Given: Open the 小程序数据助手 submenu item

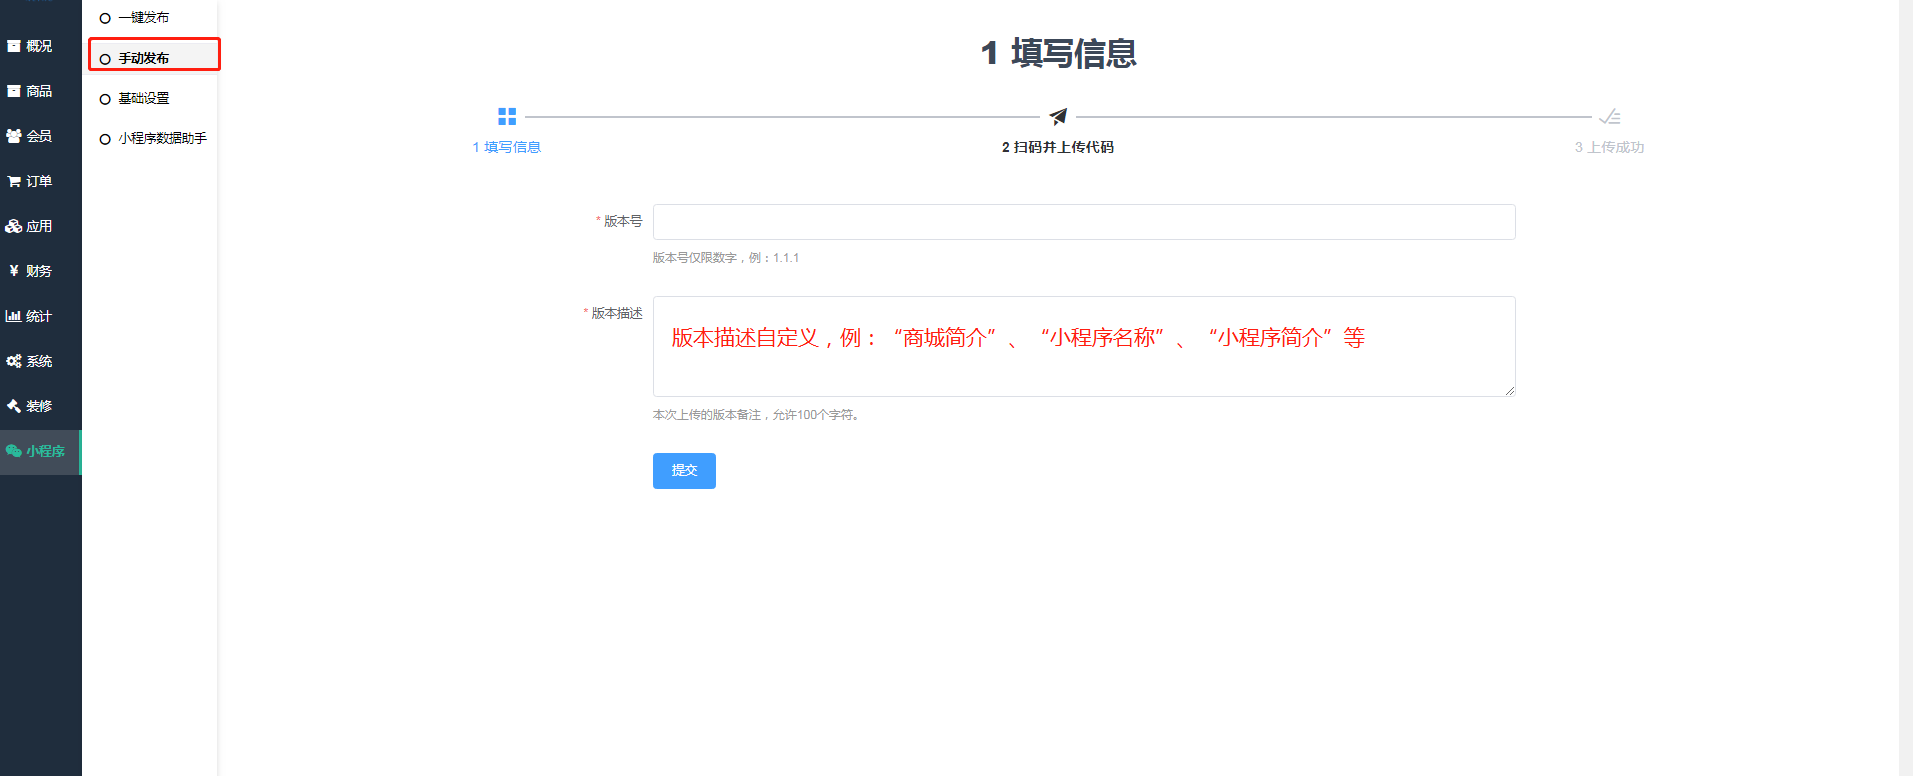Looking at the screenshot, I should (x=162, y=138).
